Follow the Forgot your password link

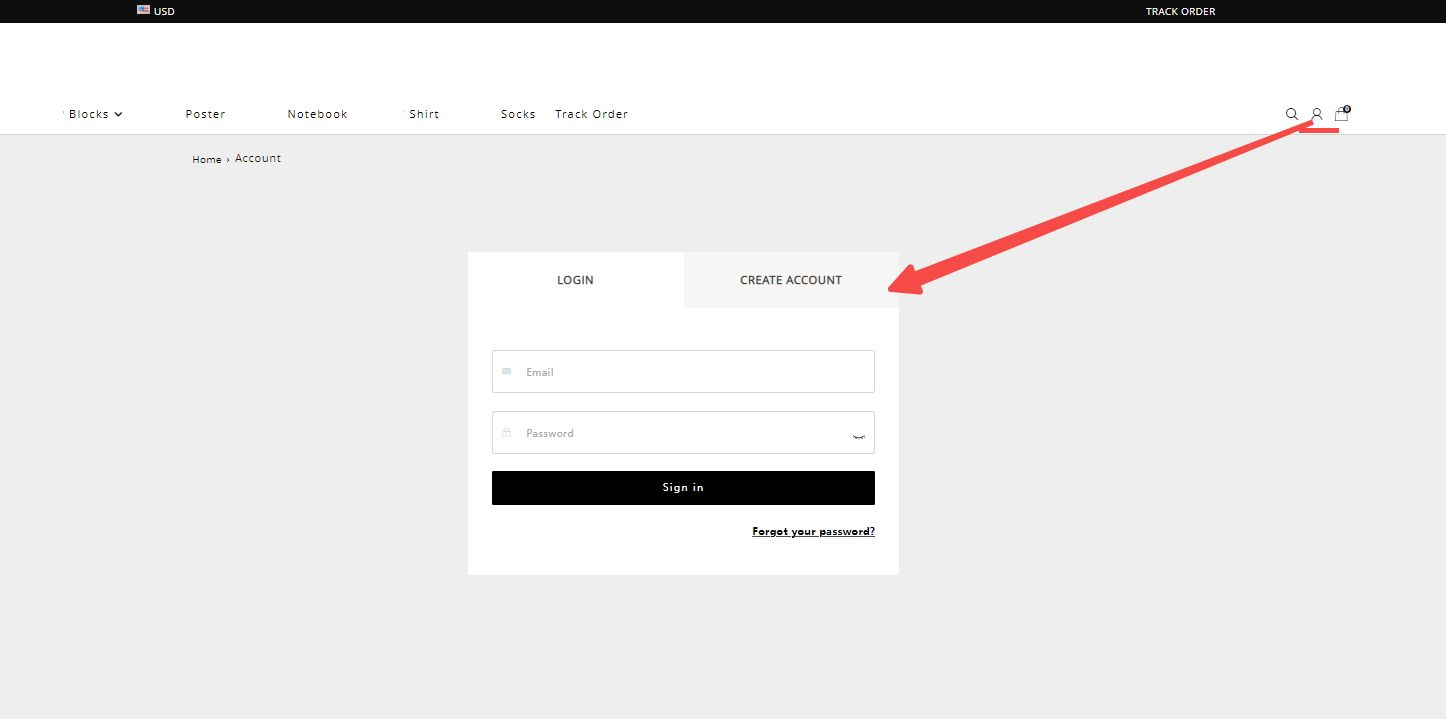click(x=813, y=532)
